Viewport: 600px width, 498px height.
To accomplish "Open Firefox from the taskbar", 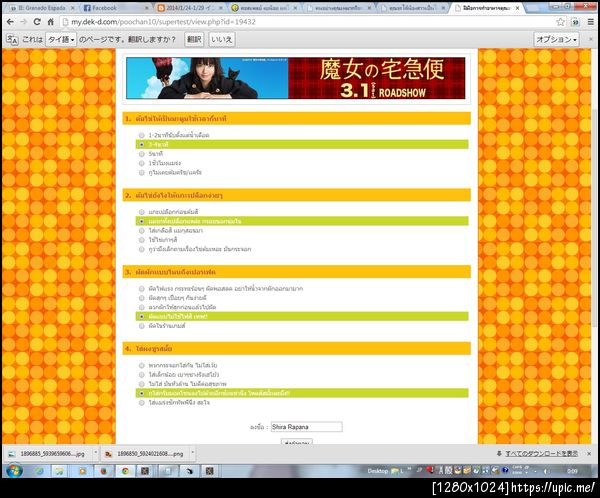I will (104, 471).
